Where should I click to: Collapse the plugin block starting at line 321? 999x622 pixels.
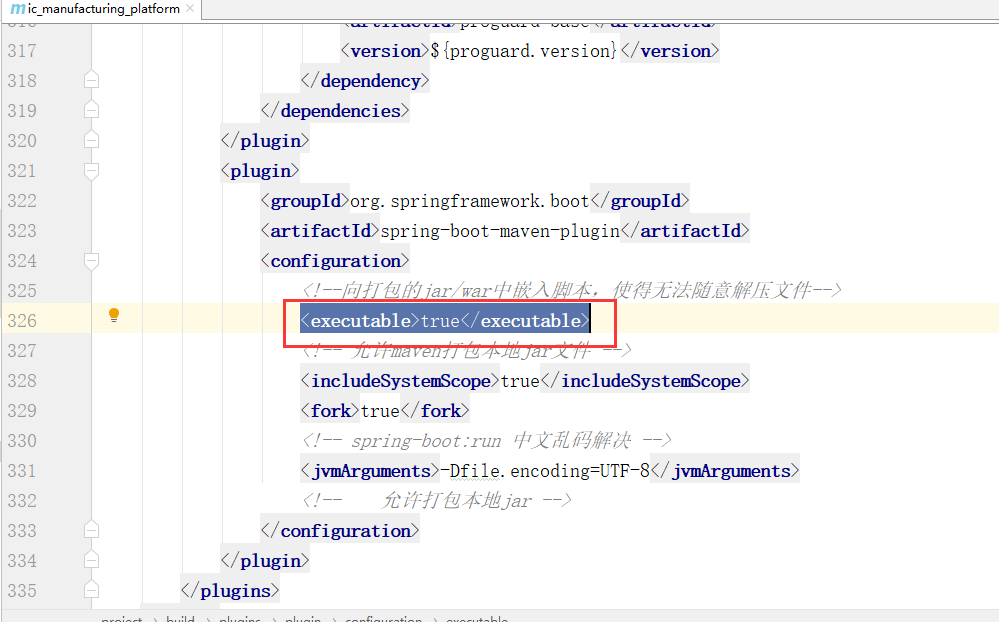91,171
